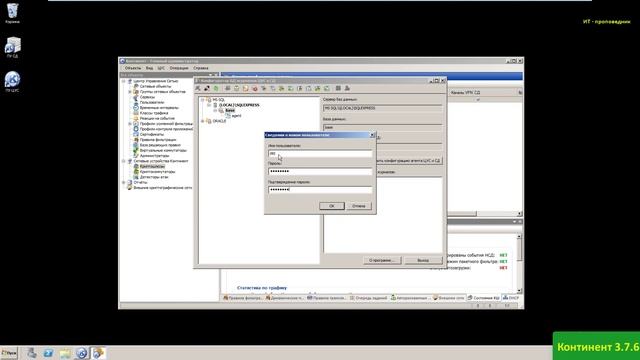Click the Статистика по трафику heading

pyautogui.click(x=262, y=288)
